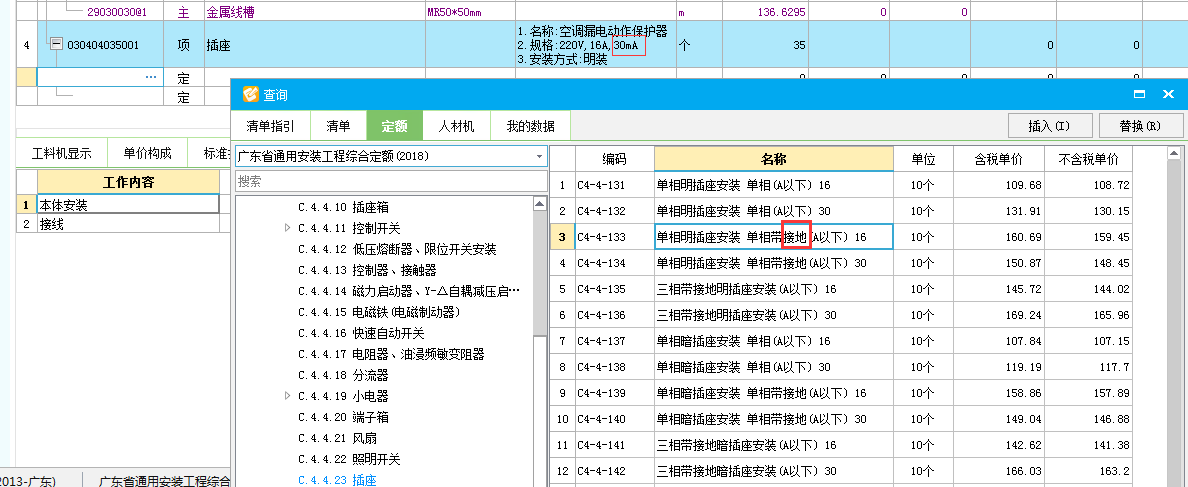The width and height of the screenshot is (1188, 487).
Task: Select quota row C4-4-141
Action: point(841,445)
